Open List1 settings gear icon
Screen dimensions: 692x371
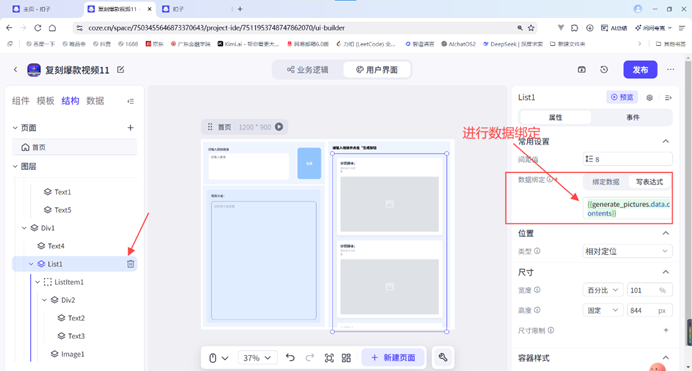click(x=649, y=97)
